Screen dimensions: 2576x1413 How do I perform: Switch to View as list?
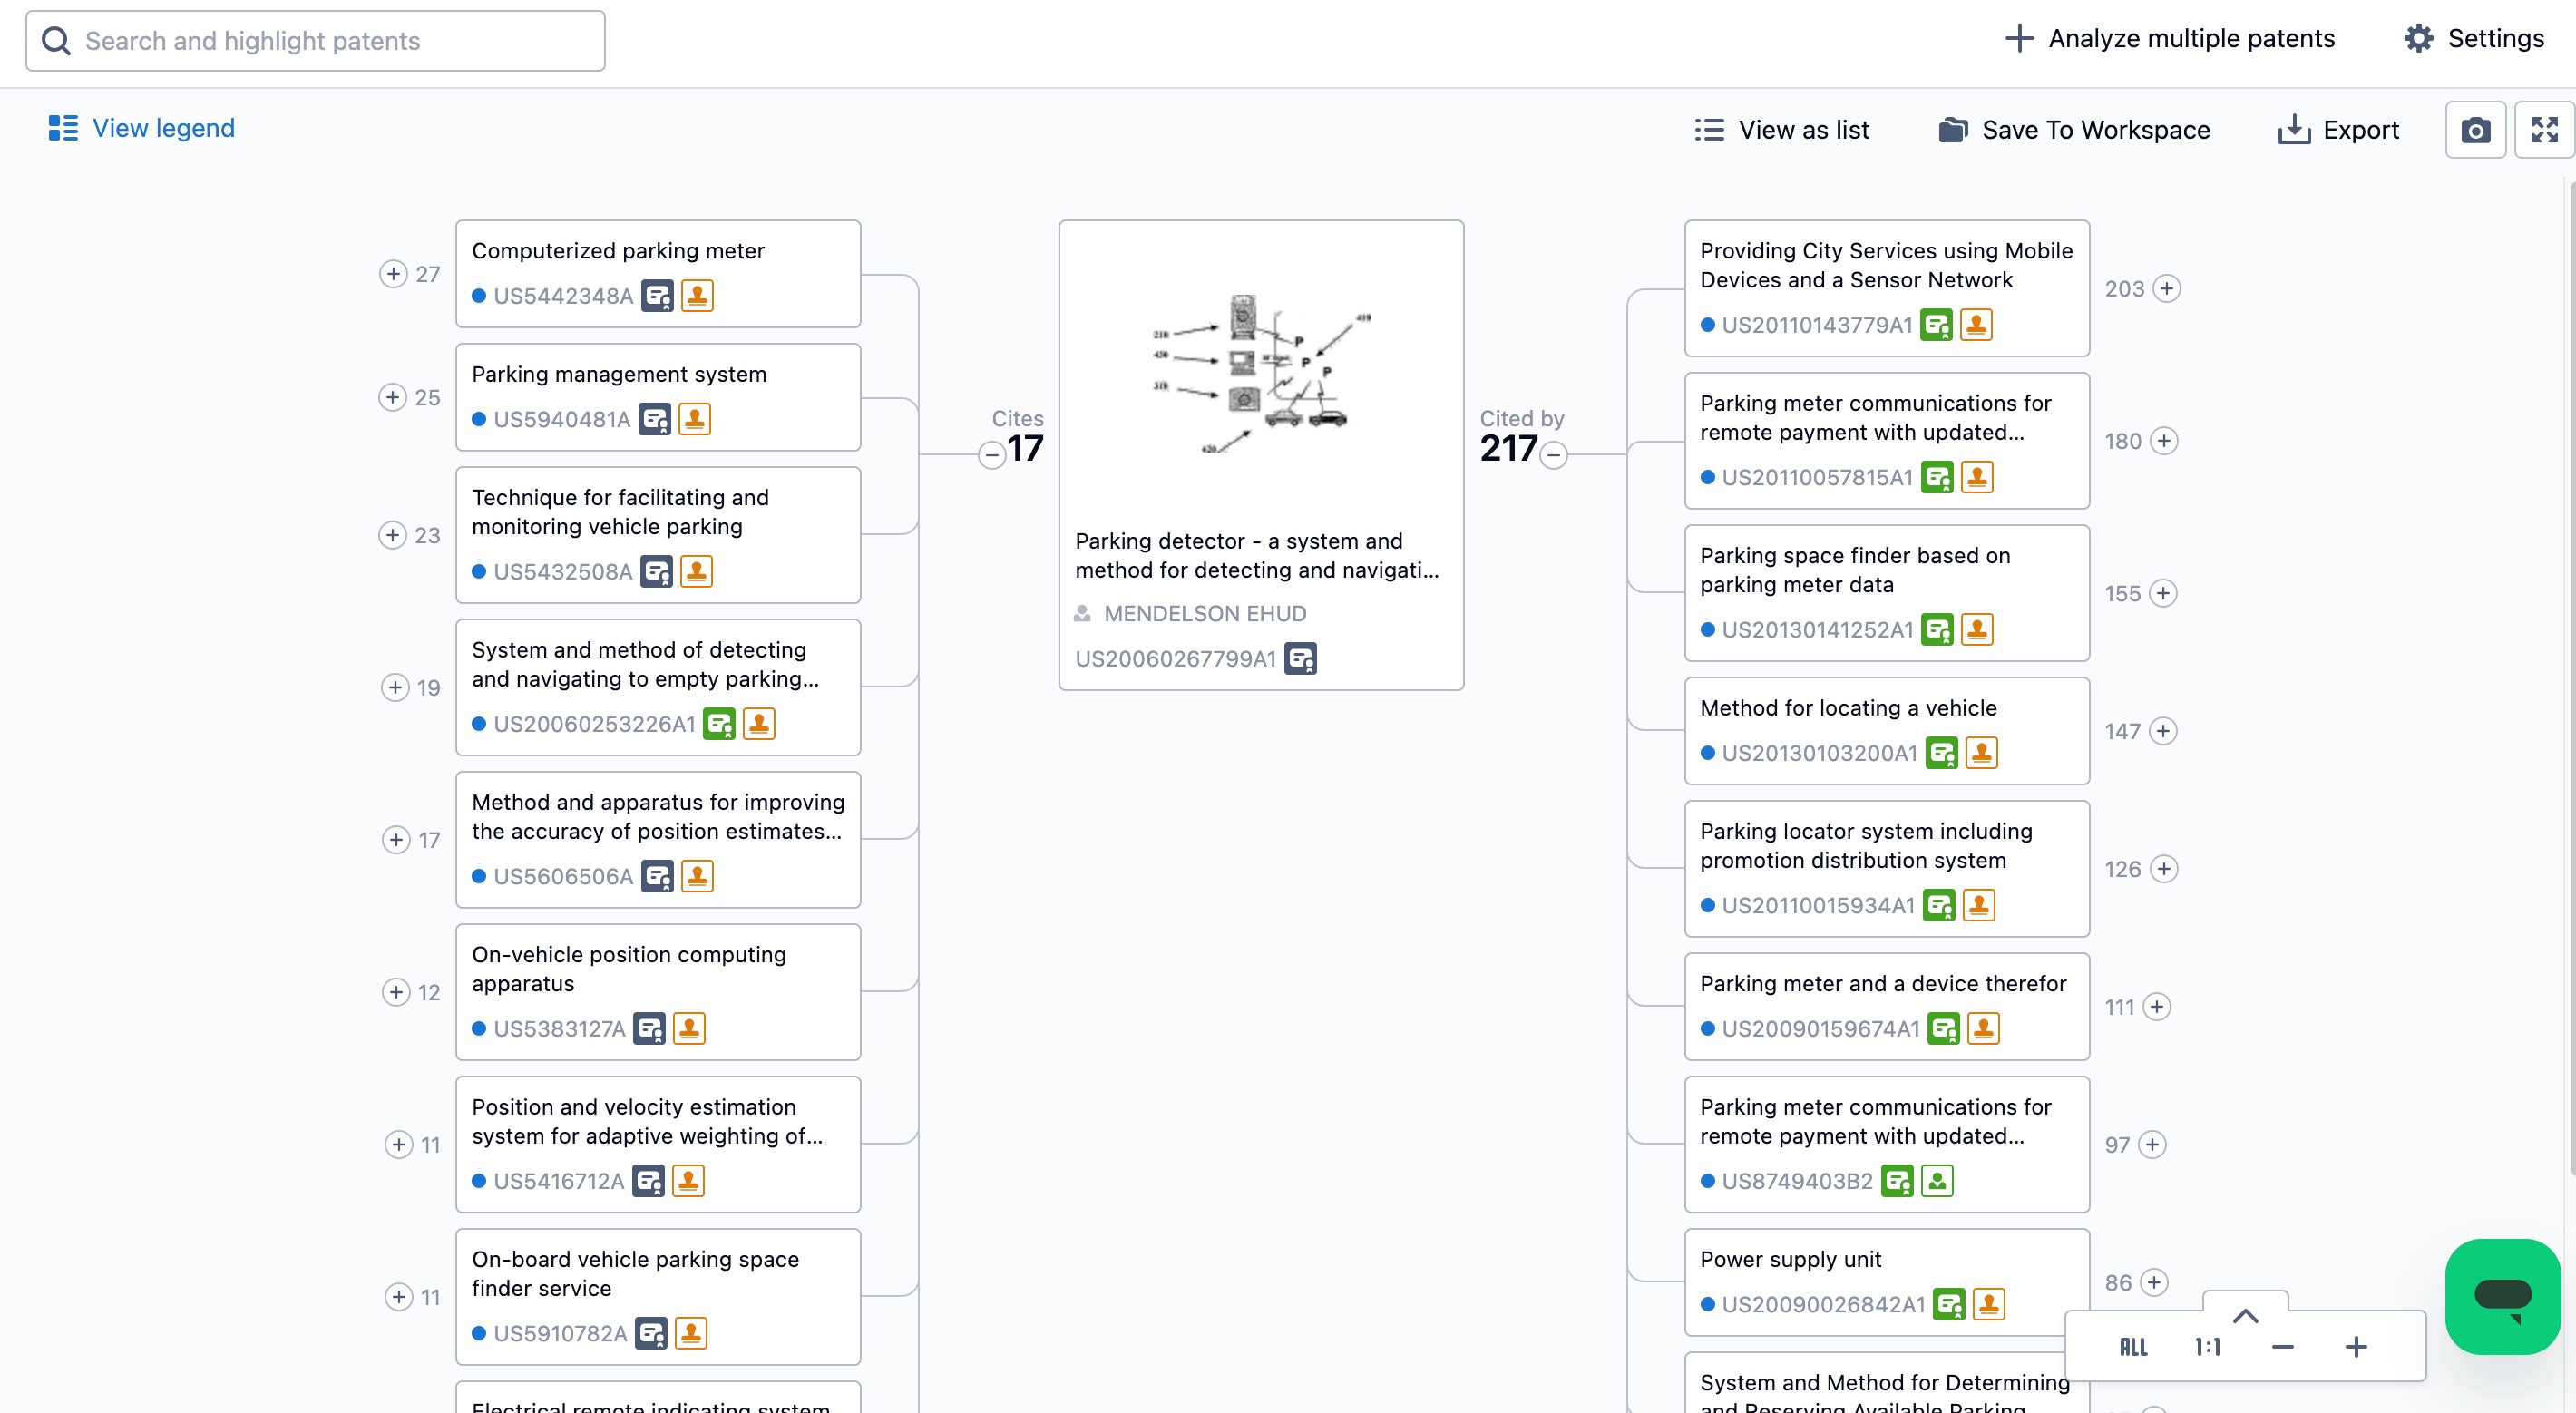(1782, 130)
